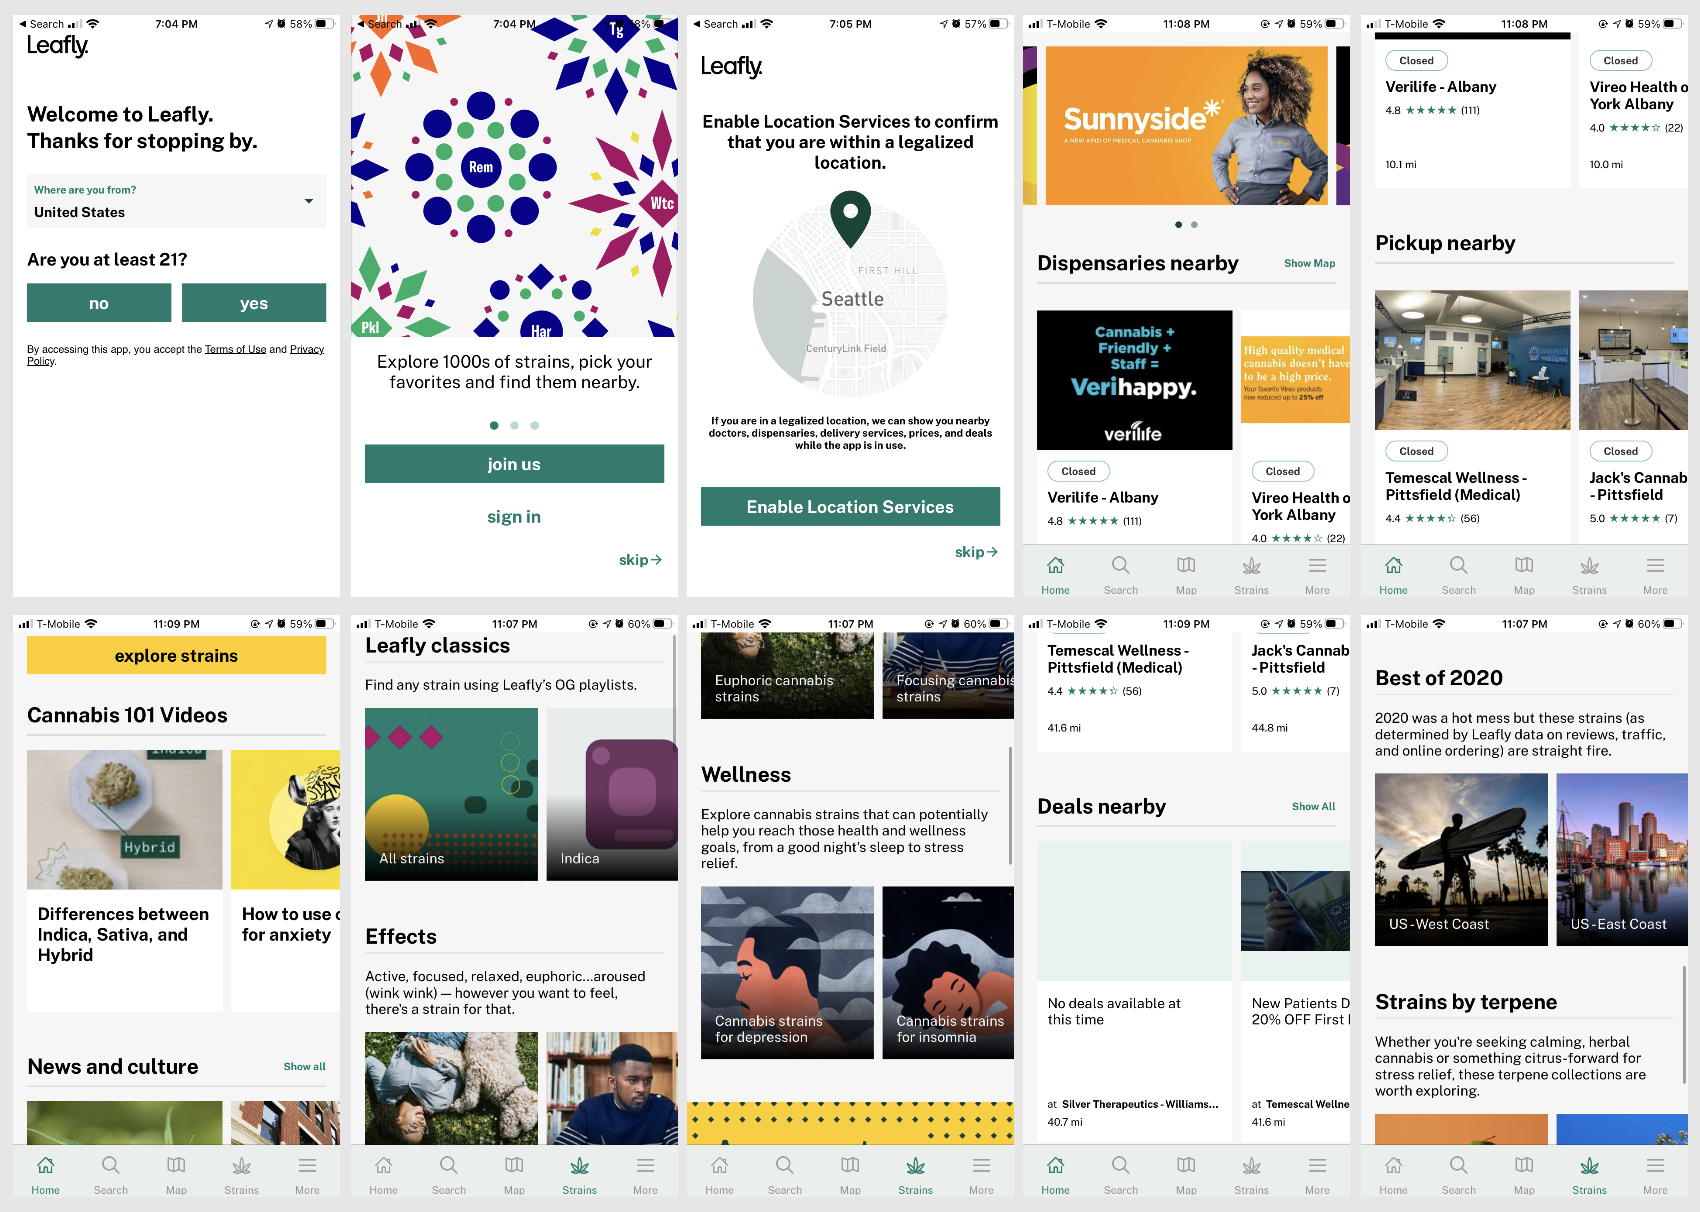1700x1212 pixels.
Task: Tap the Map icon on Pickup nearby screen
Action: click(x=1524, y=575)
